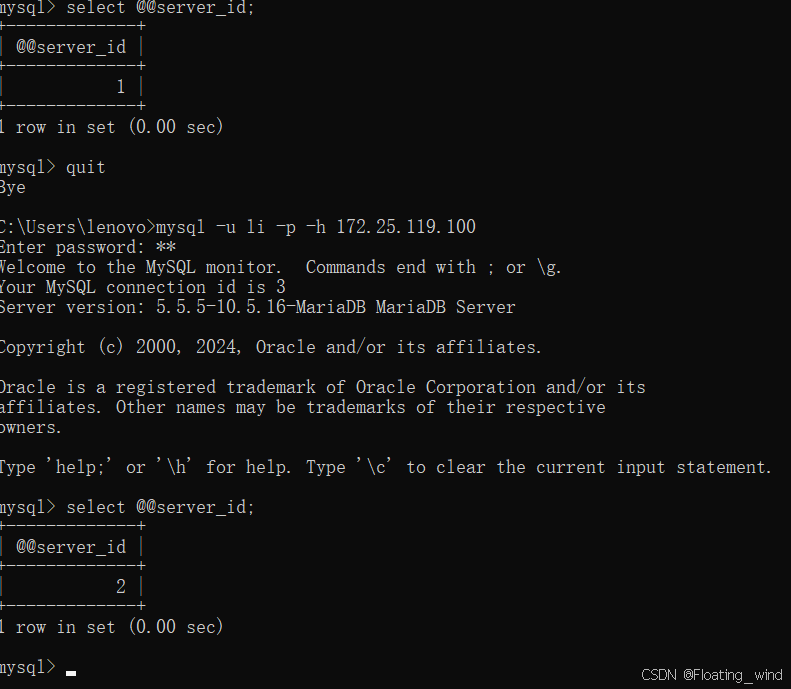Click the @@server_id column header above value 1

[71, 47]
